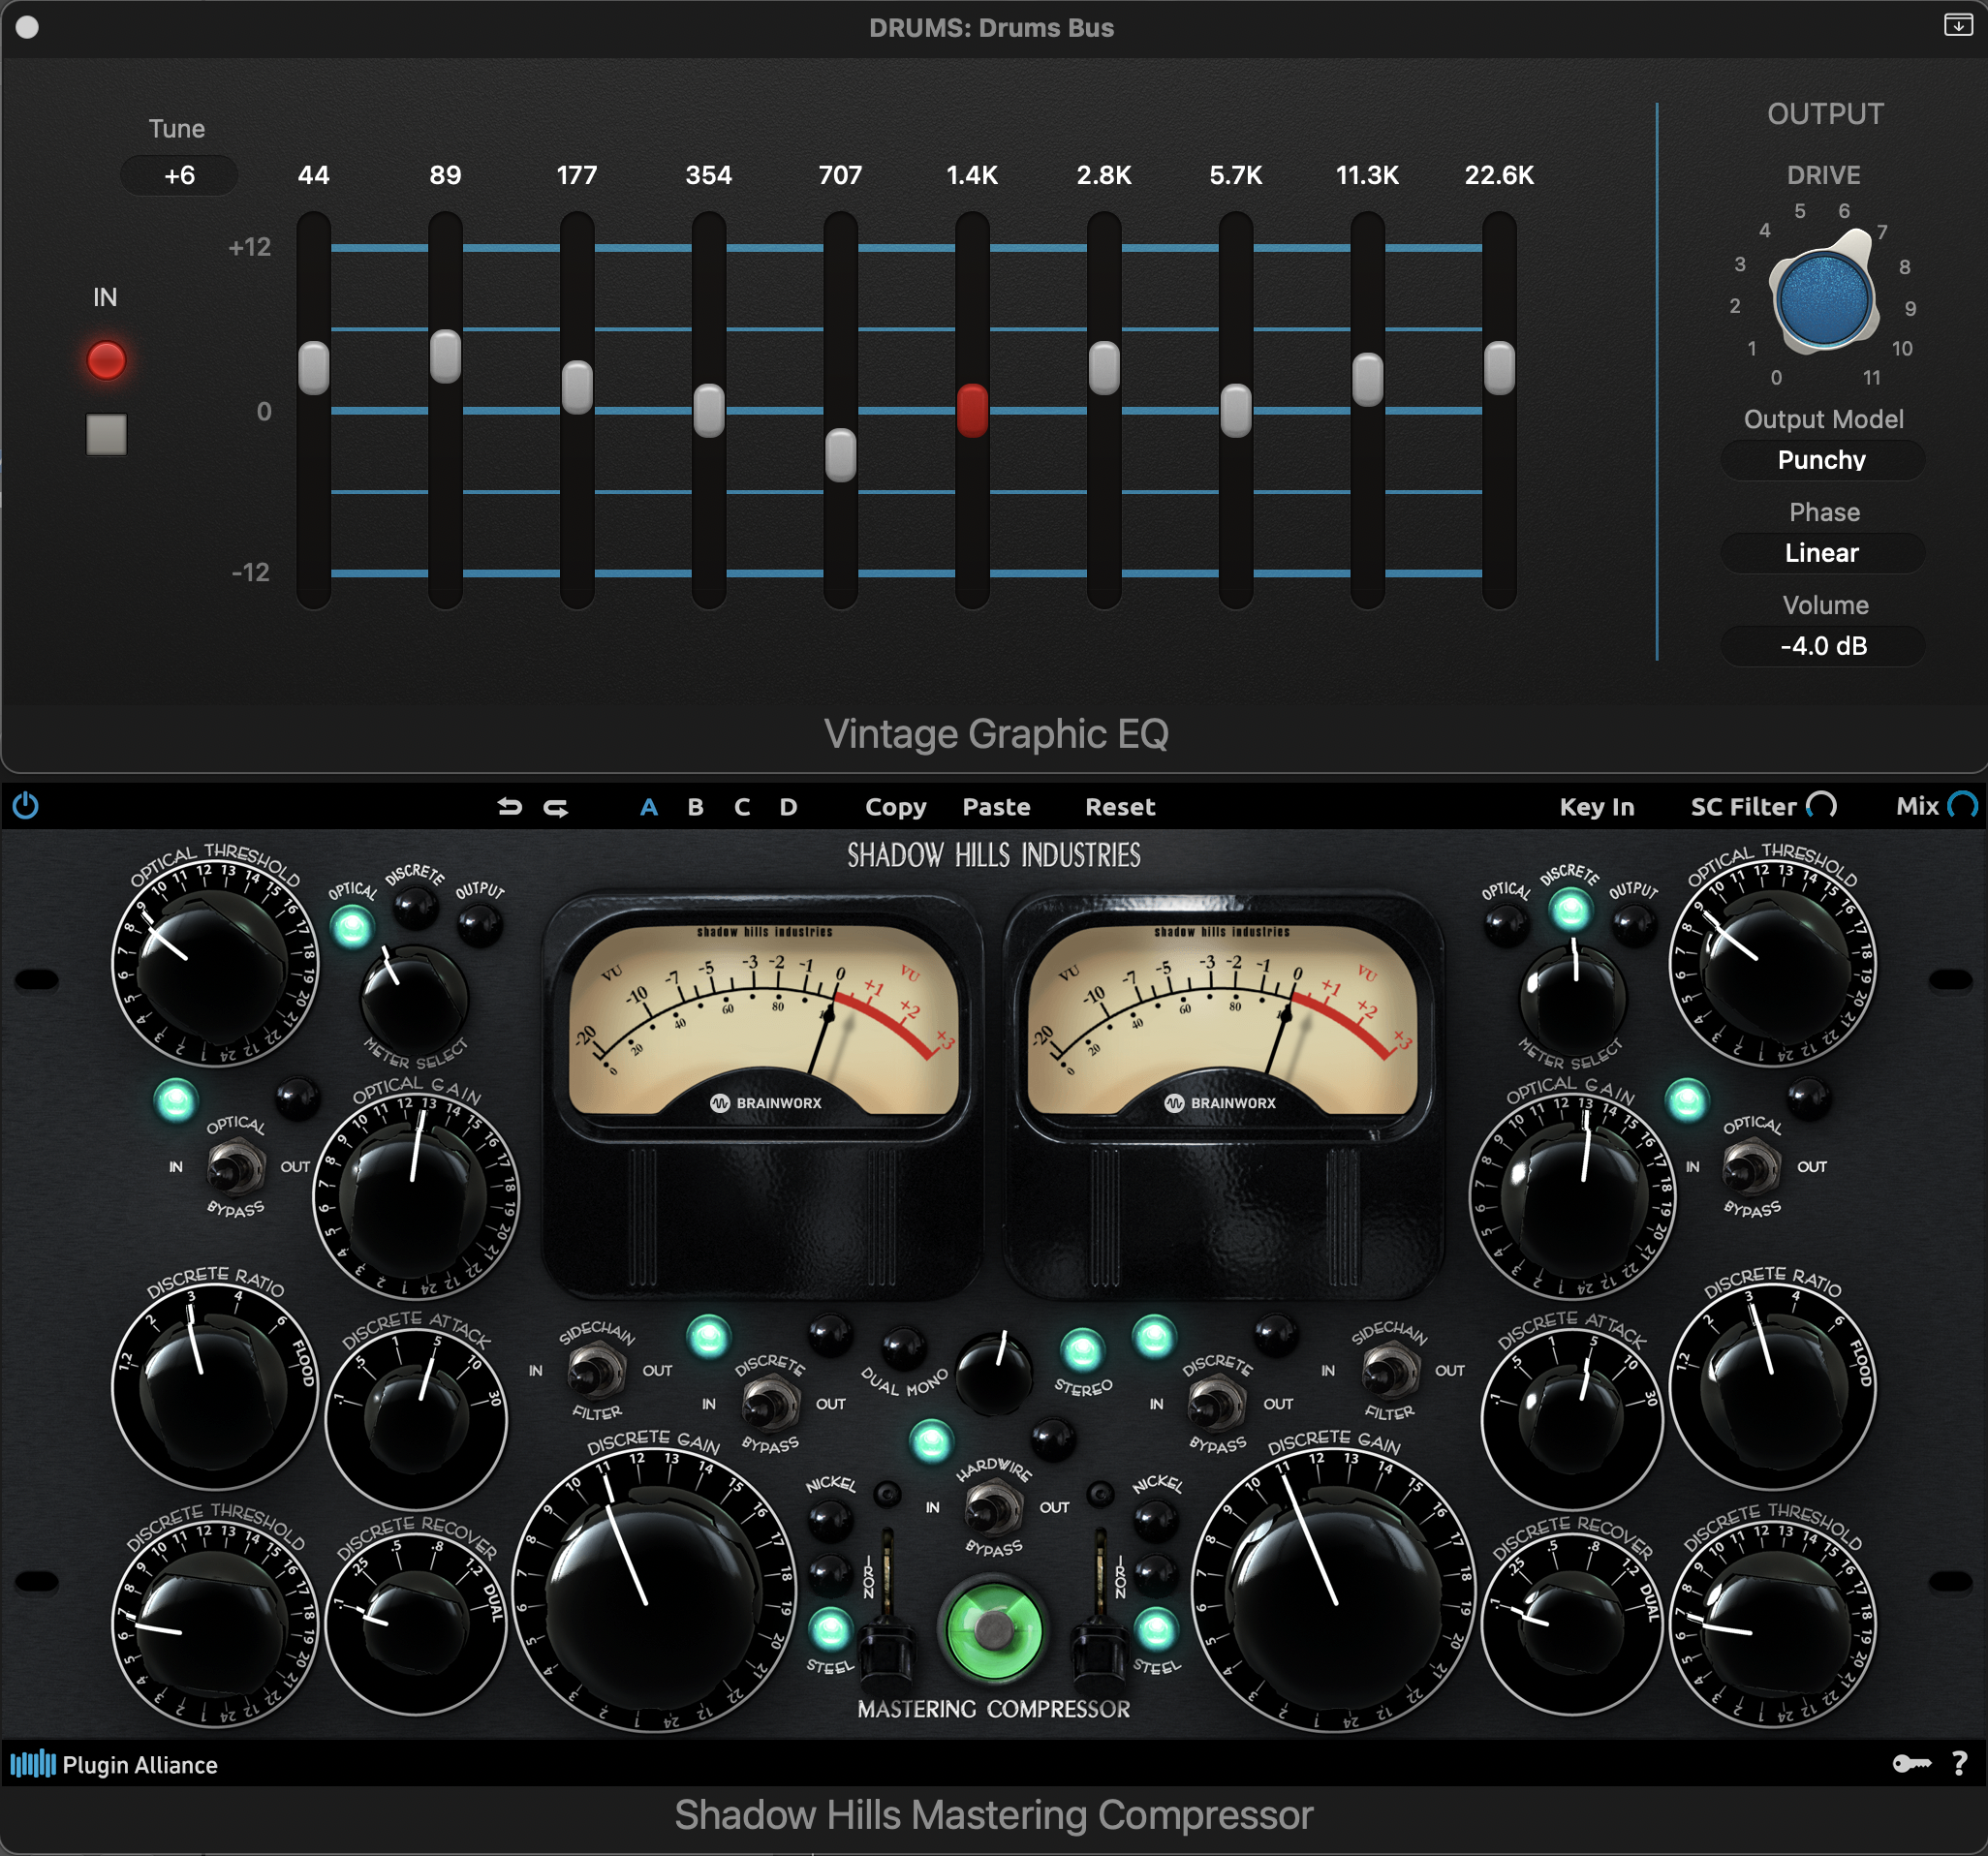Toggle the red IN button of the EQ
This screenshot has height=1856, width=1988.
tap(106, 360)
